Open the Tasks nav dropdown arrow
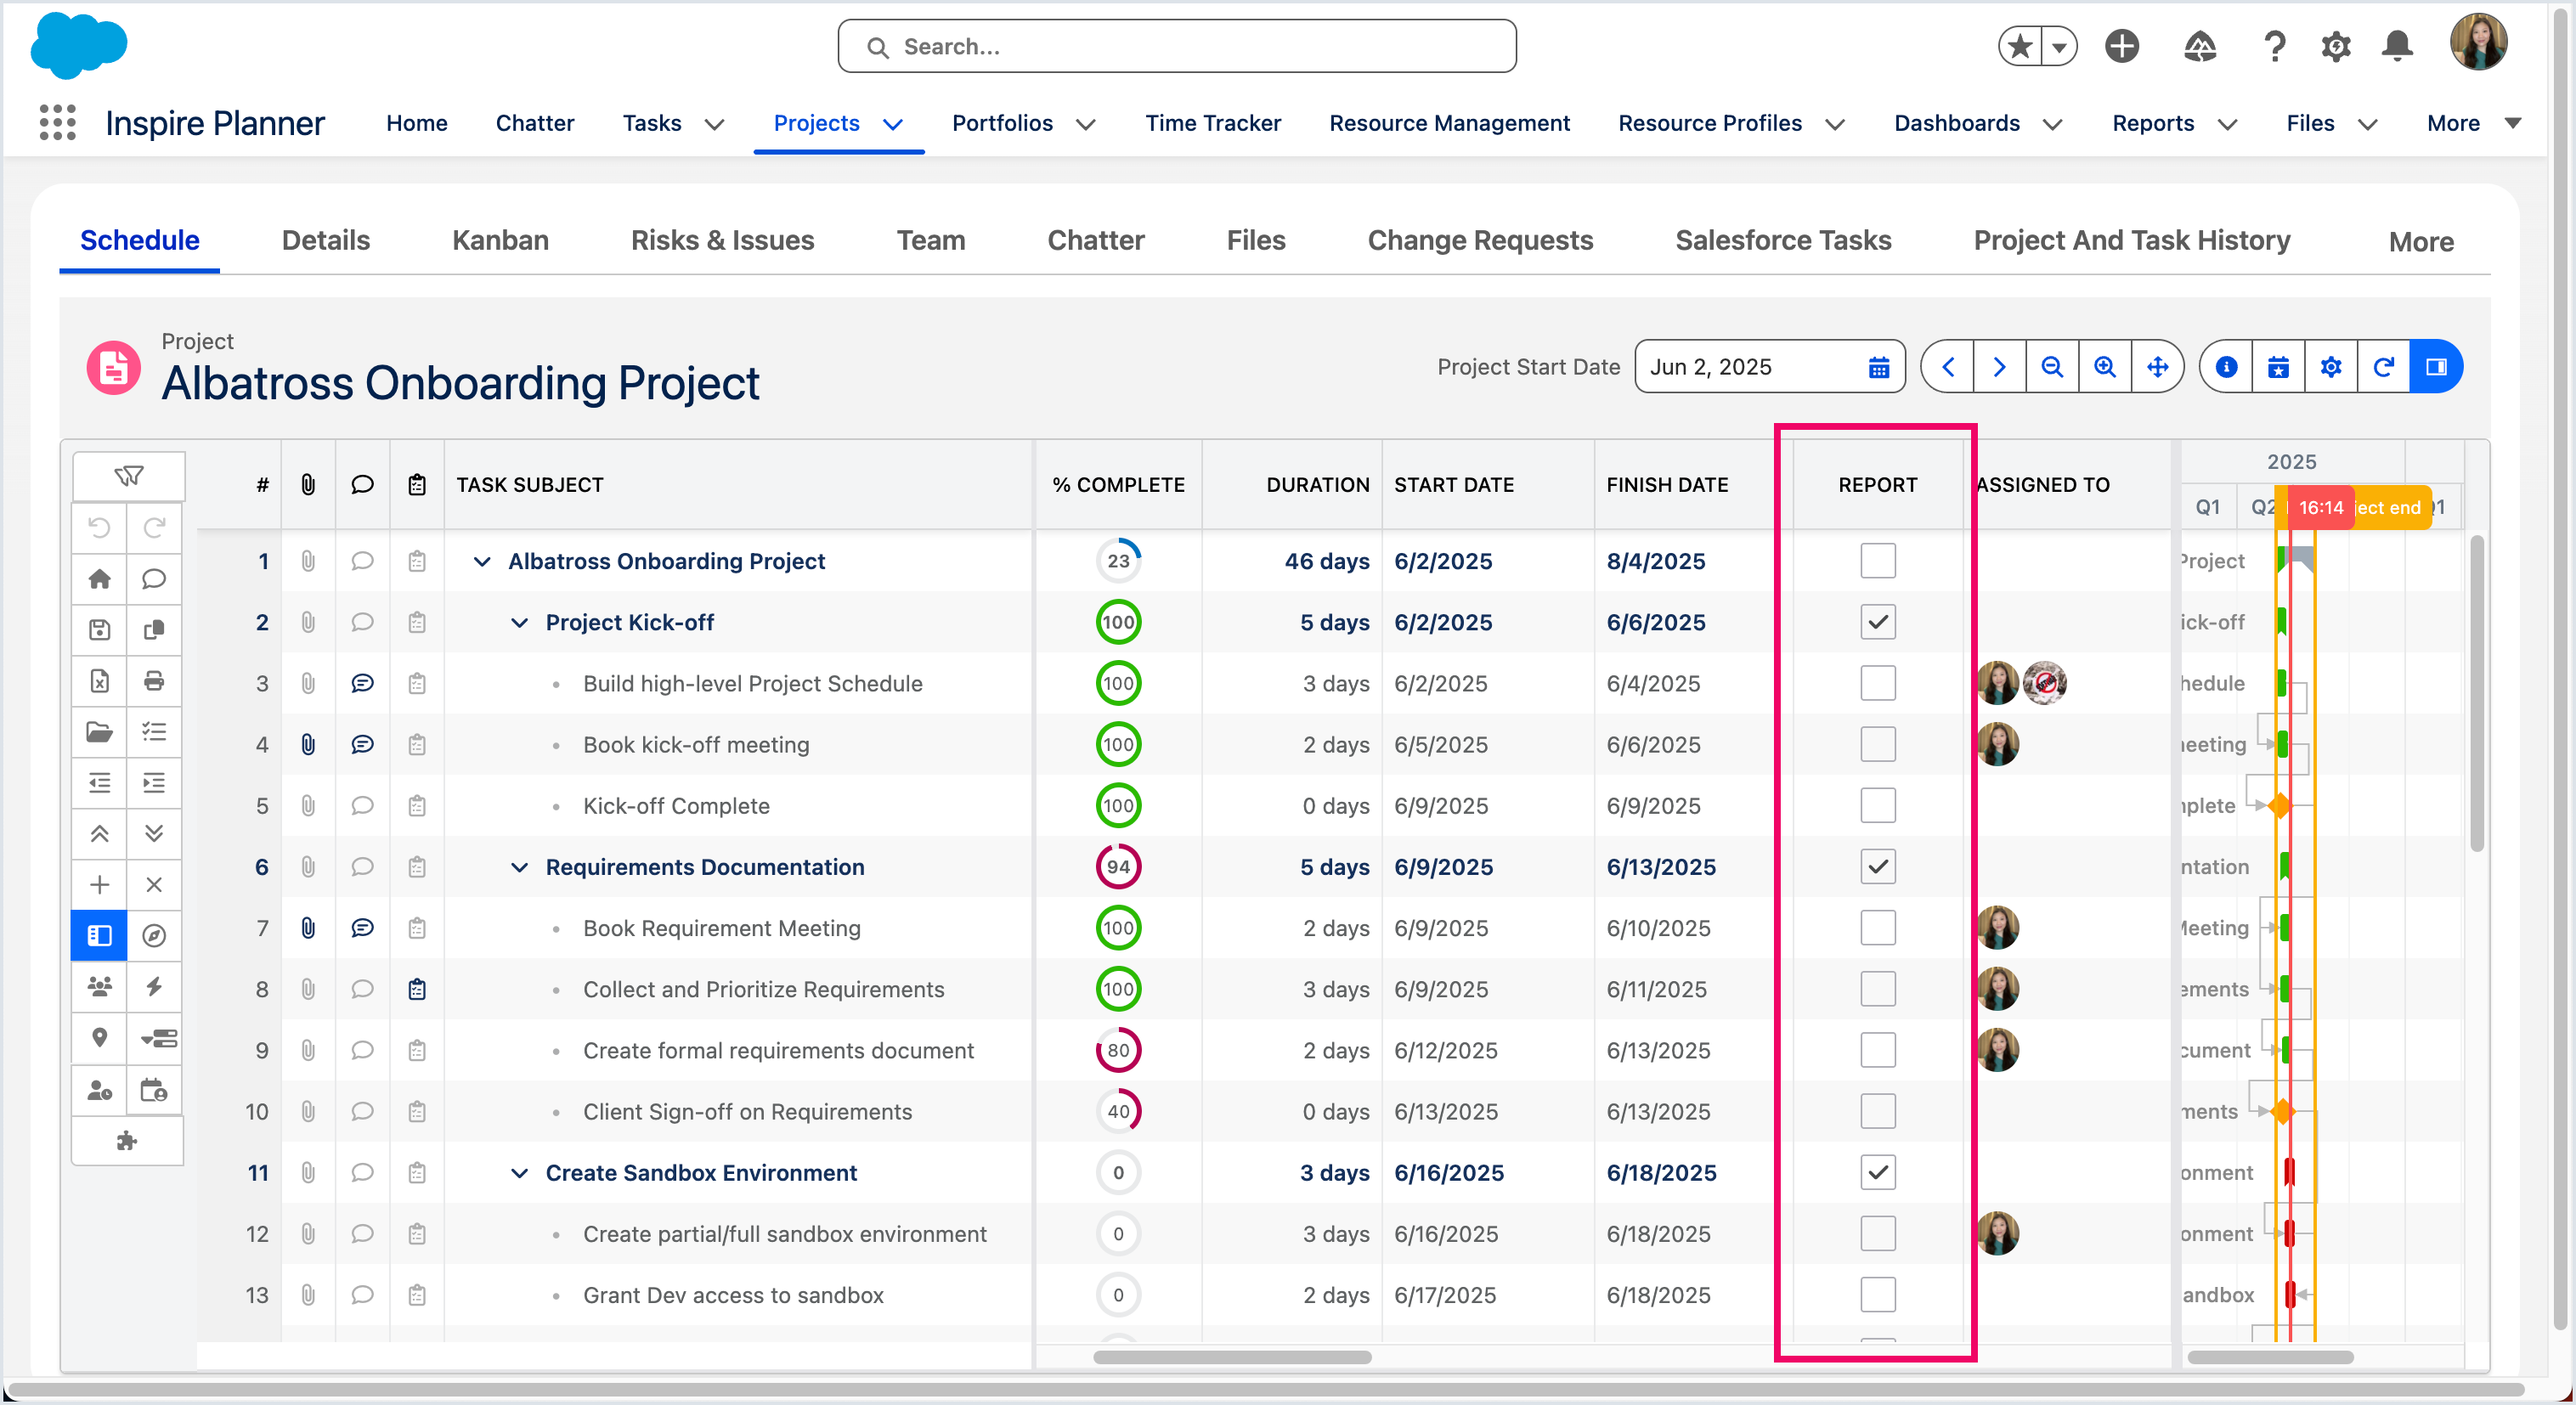 pyautogui.click(x=714, y=124)
